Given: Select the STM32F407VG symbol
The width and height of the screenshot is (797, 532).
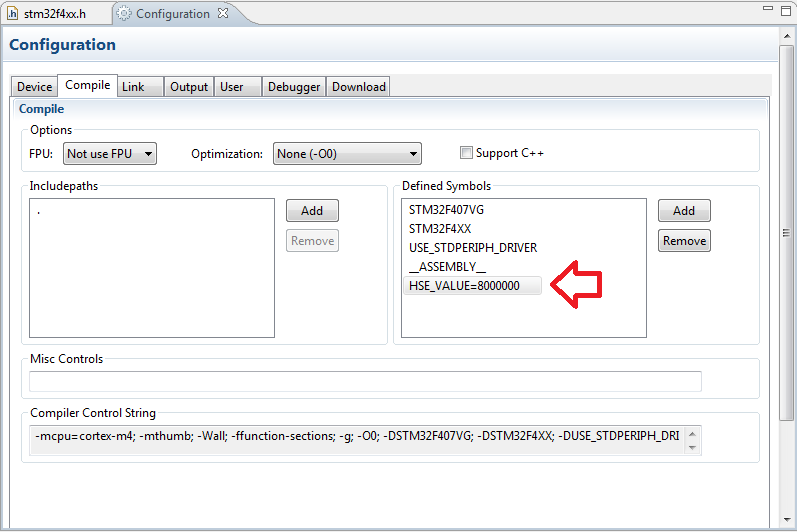Looking at the screenshot, I should pyautogui.click(x=446, y=210).
